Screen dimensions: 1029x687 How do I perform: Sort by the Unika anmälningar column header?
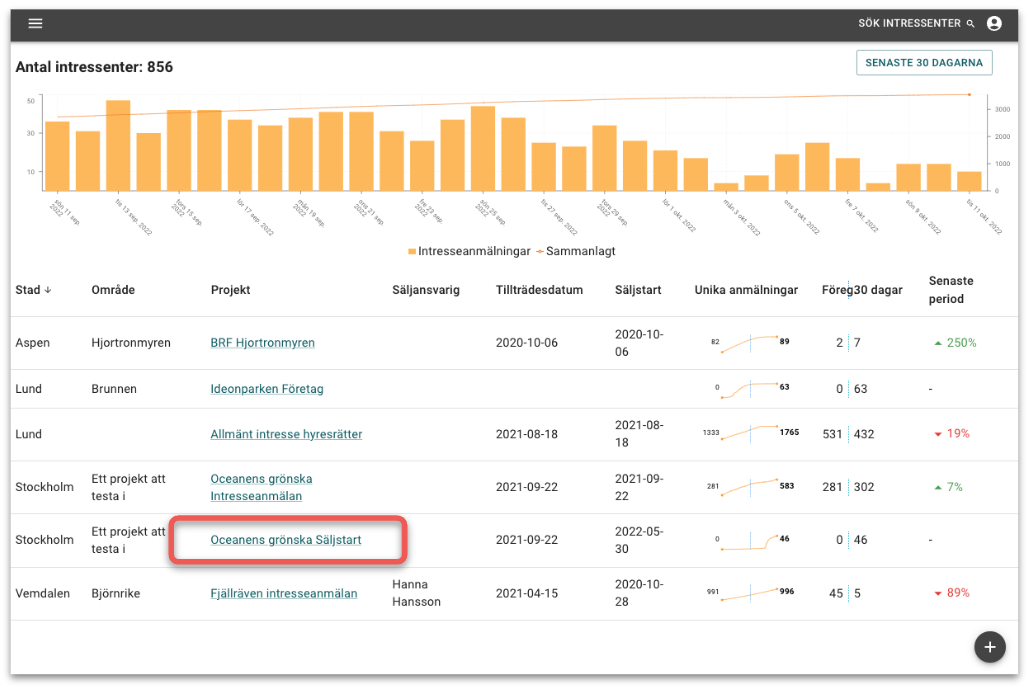pyautogui.click(x=745, y=290)
